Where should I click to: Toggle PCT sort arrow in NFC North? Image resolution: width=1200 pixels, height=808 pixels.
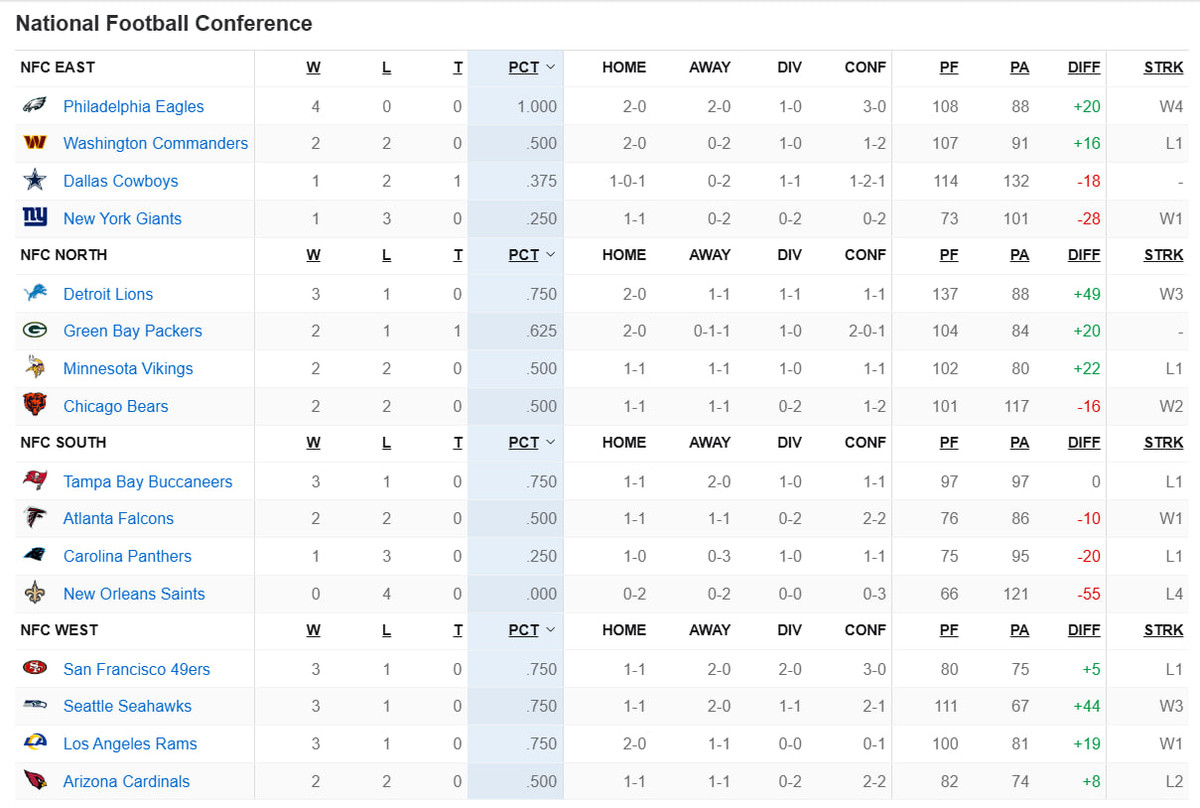(x=550, y=255)
